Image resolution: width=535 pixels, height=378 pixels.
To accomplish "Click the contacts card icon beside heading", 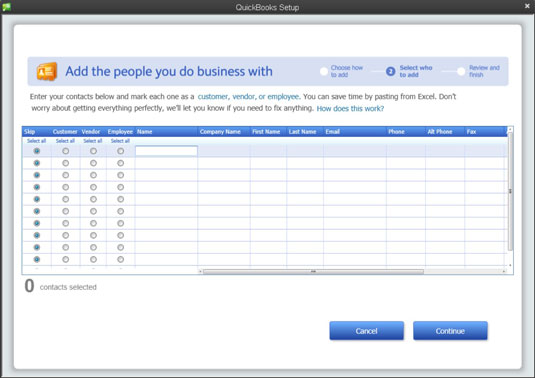I will [47, 72].
